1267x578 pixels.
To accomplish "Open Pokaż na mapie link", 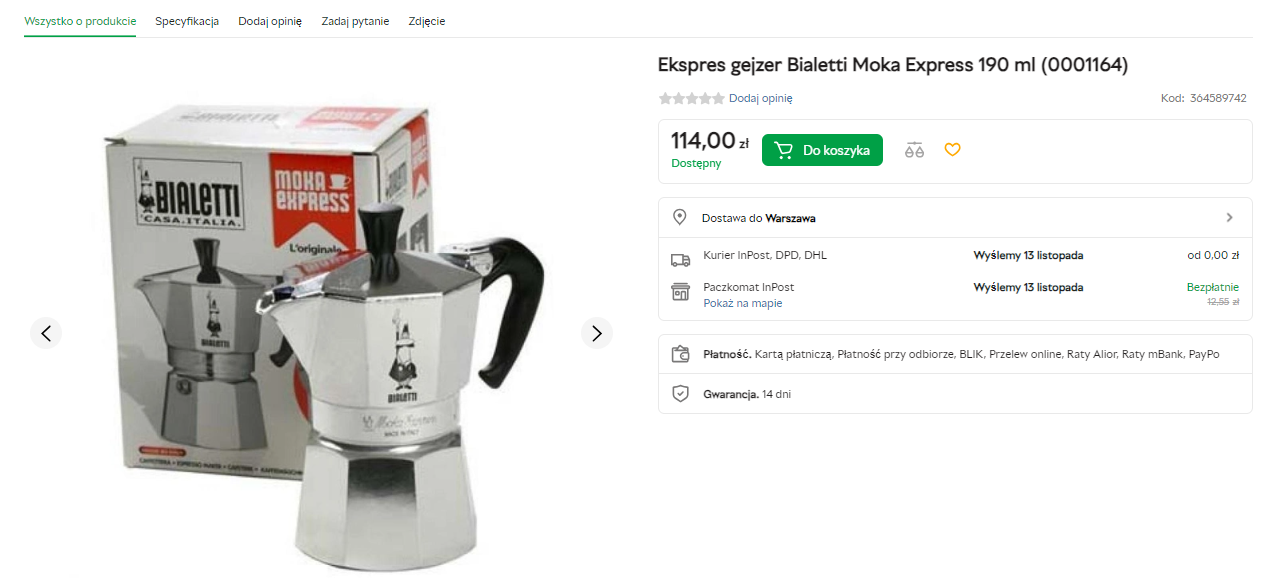I will pos(743,303).
